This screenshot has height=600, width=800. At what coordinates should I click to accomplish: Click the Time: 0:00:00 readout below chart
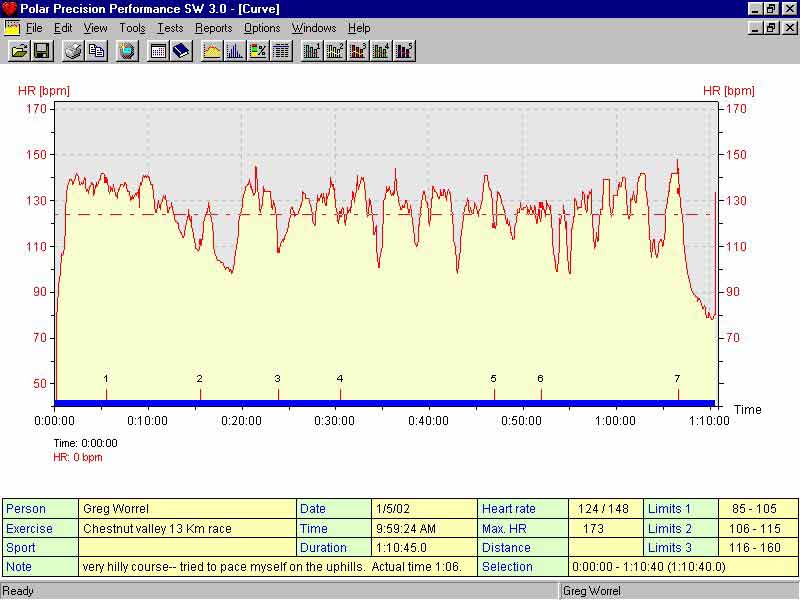click(85, 443)
